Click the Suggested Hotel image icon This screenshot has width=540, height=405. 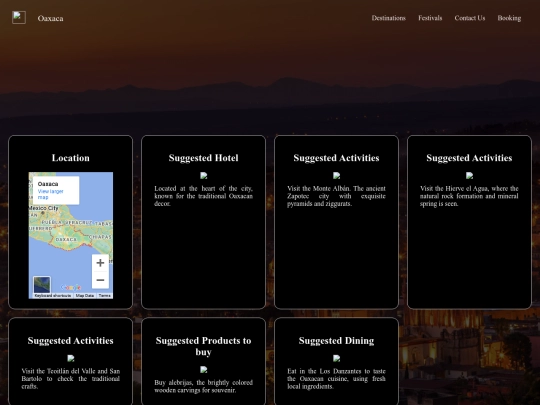204,176
